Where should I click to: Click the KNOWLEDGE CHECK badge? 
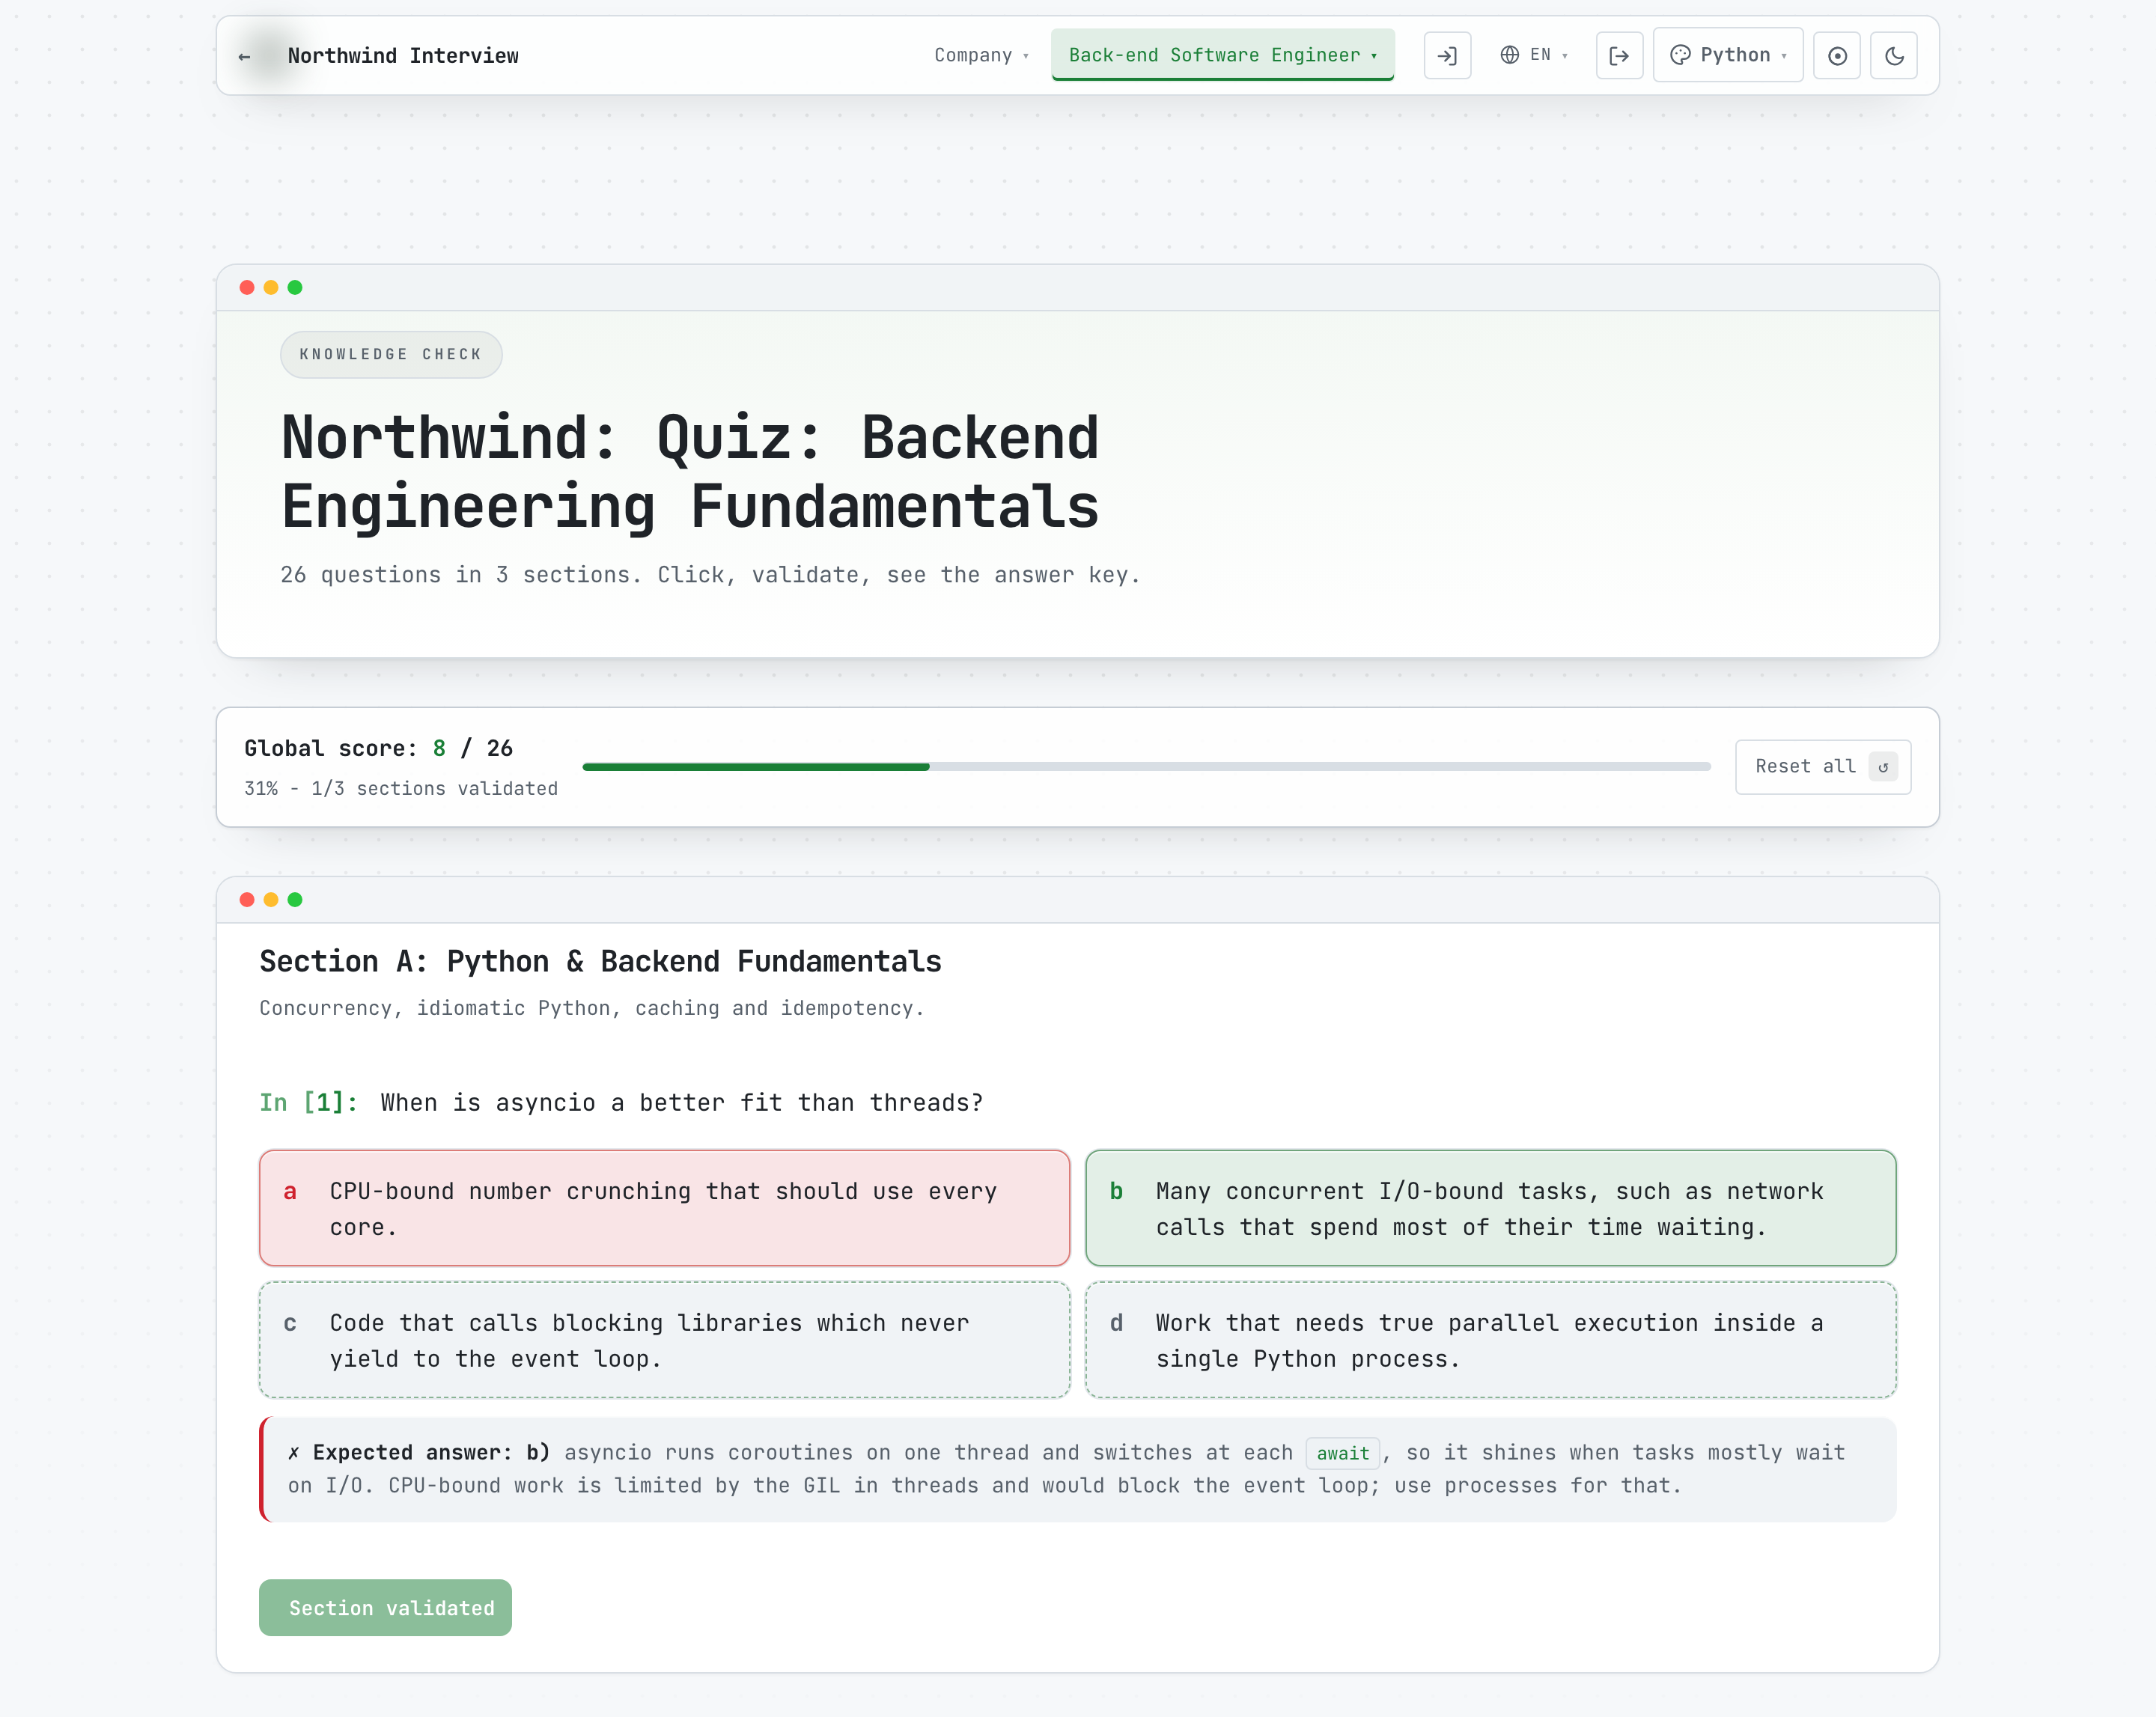click(x=391, y=354)
